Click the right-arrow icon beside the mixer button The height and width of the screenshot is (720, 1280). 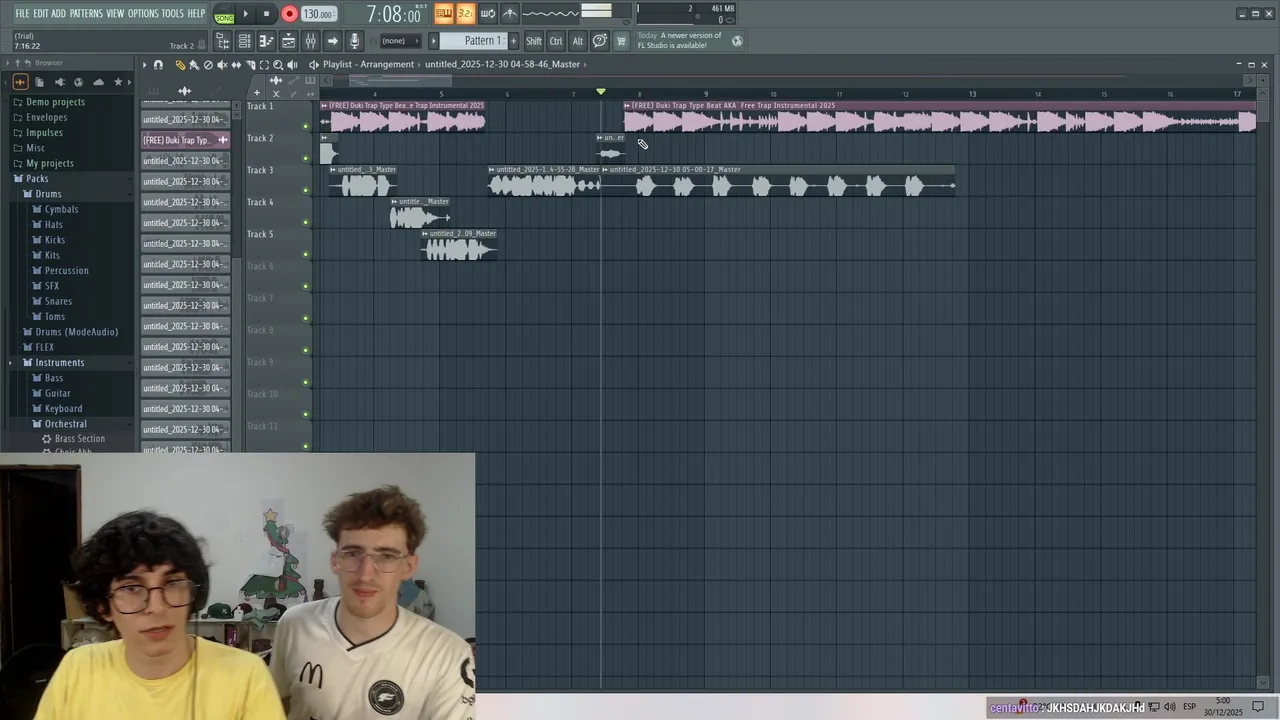click(332, 41)
